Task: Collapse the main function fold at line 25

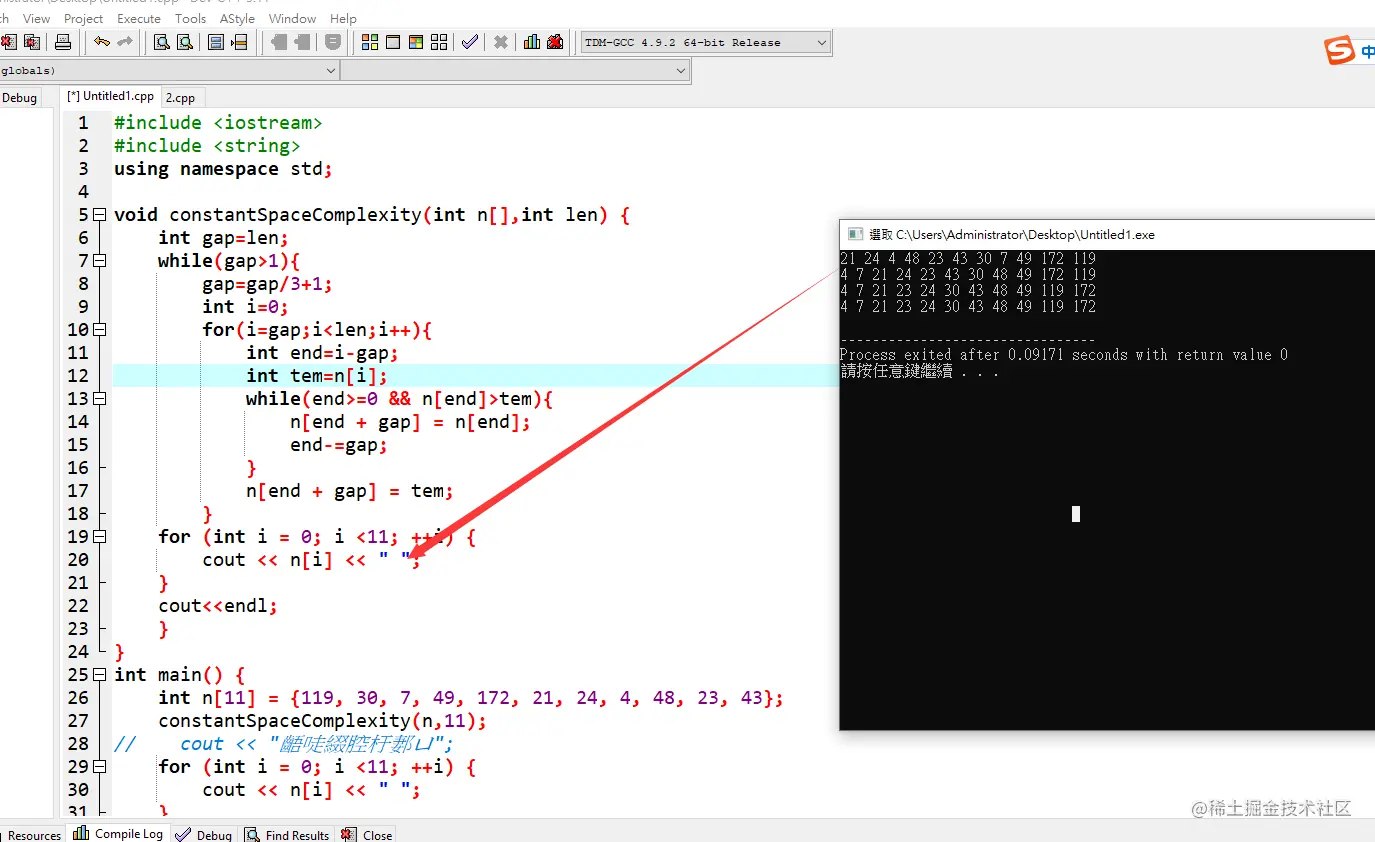Action: tap(99, 675)
